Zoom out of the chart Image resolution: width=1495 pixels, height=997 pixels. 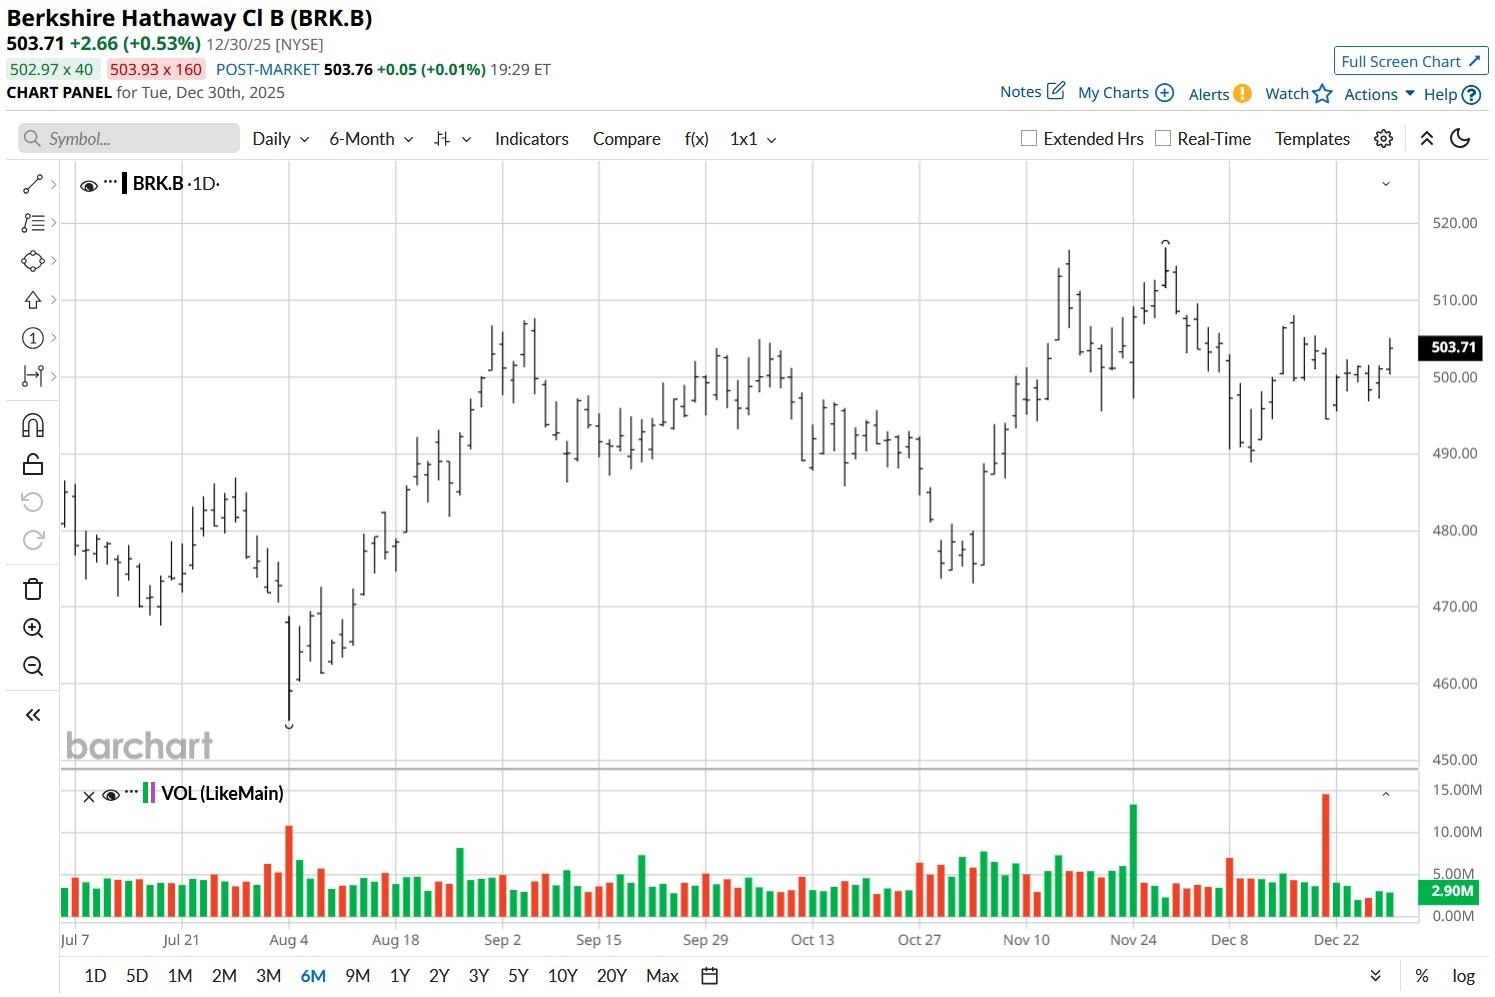pyautogui.click(x=32, y=666)
